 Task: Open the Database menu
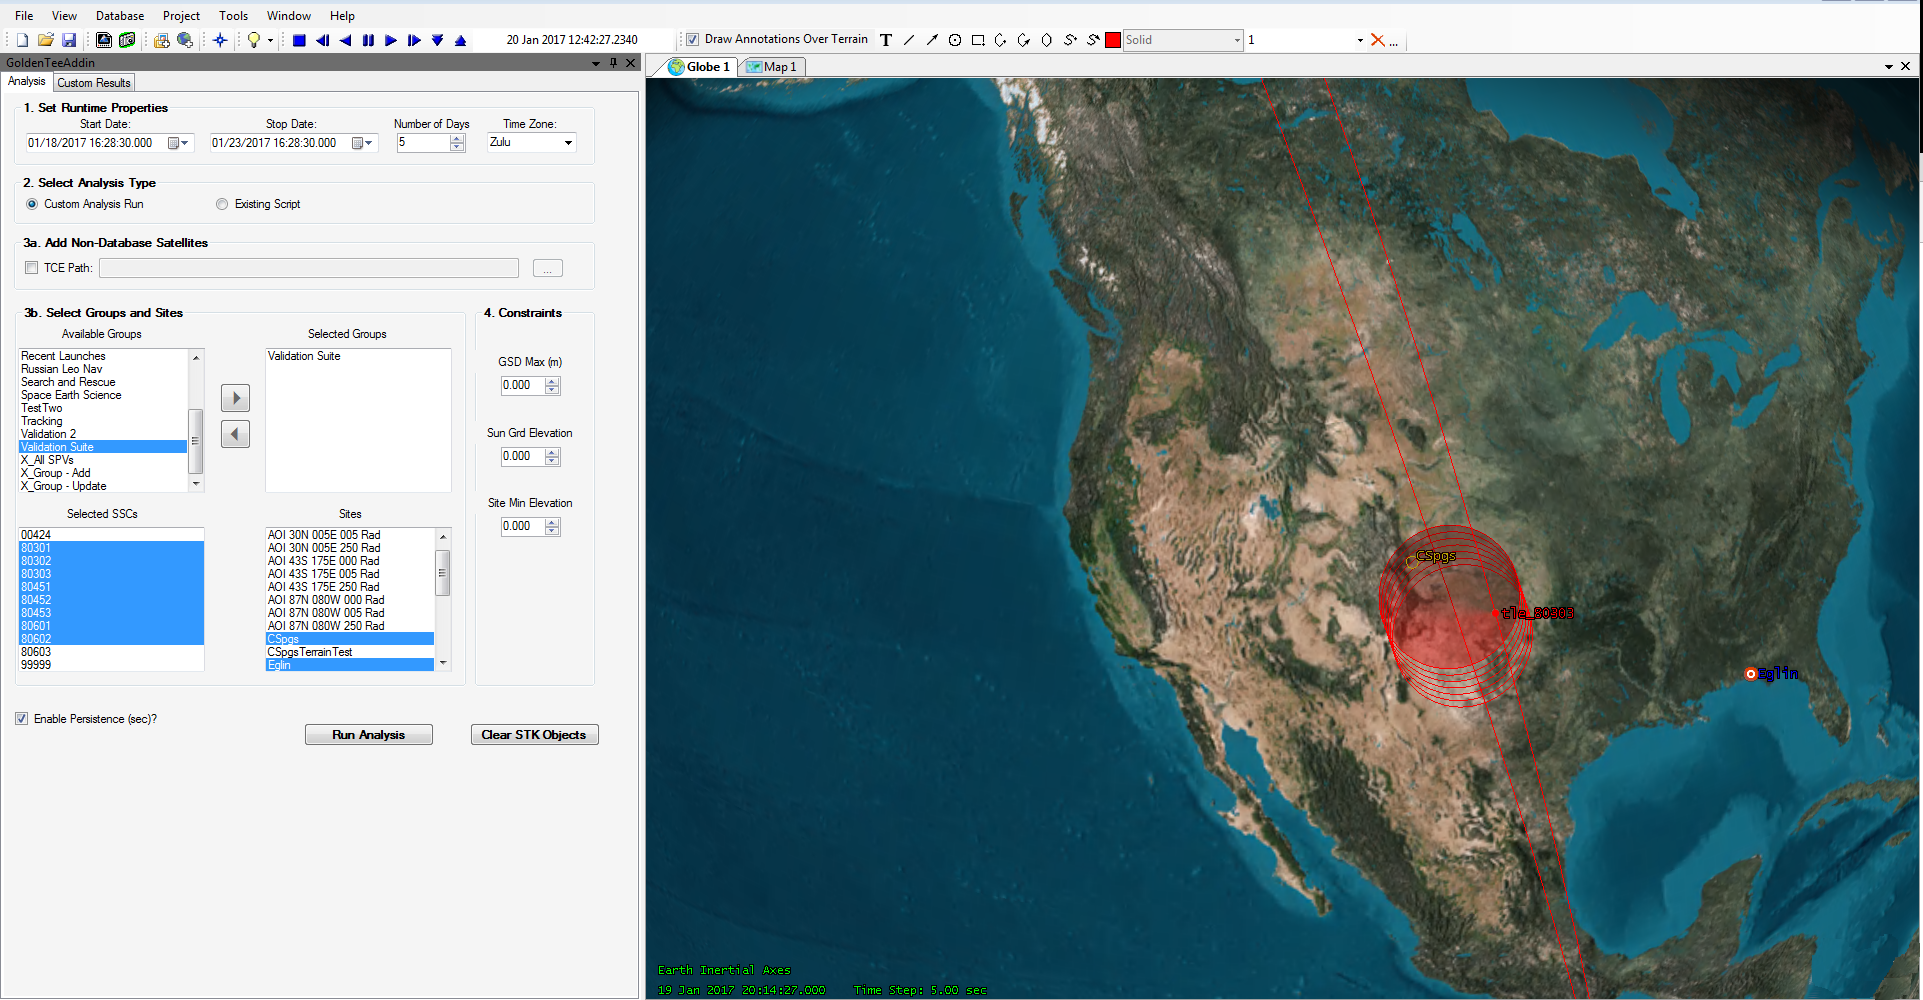(119, 16)
